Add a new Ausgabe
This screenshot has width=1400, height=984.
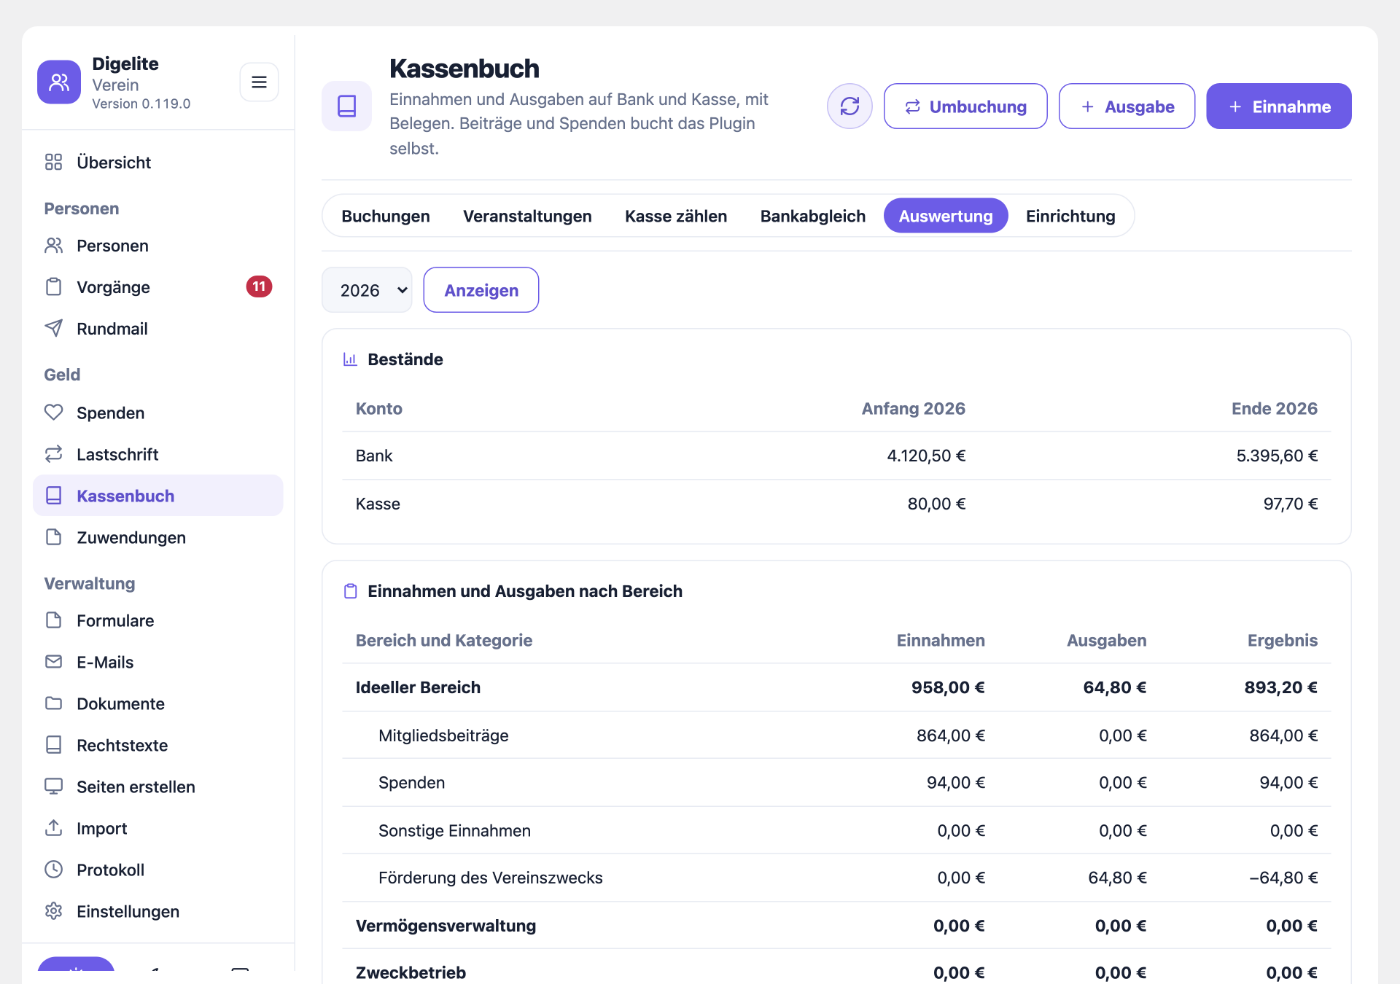[x=1127, y=106]
